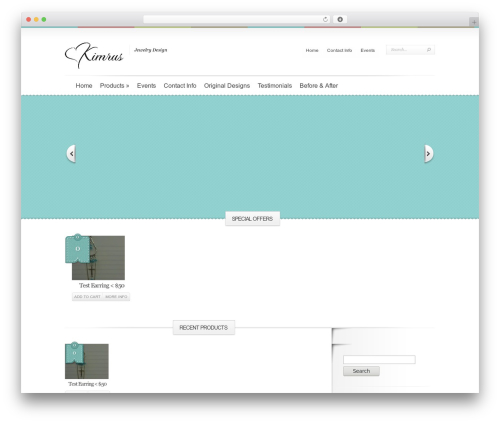Click the green maximize window dot
This screenshot has height=423, width=500.
(44, 19)
